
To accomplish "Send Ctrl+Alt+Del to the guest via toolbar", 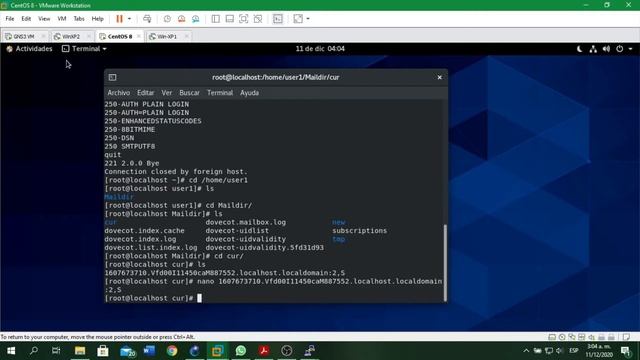I will coord(147,19).
